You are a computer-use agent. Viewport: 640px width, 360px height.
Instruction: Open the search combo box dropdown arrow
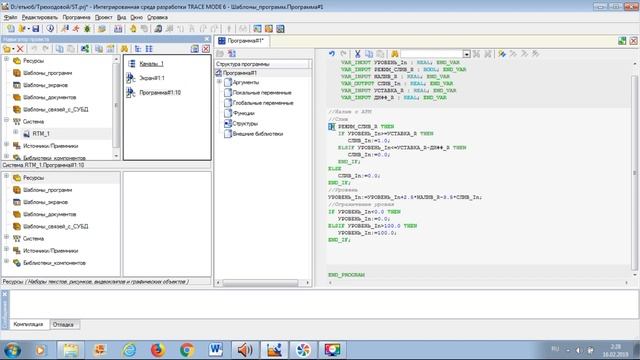[466, 54]
